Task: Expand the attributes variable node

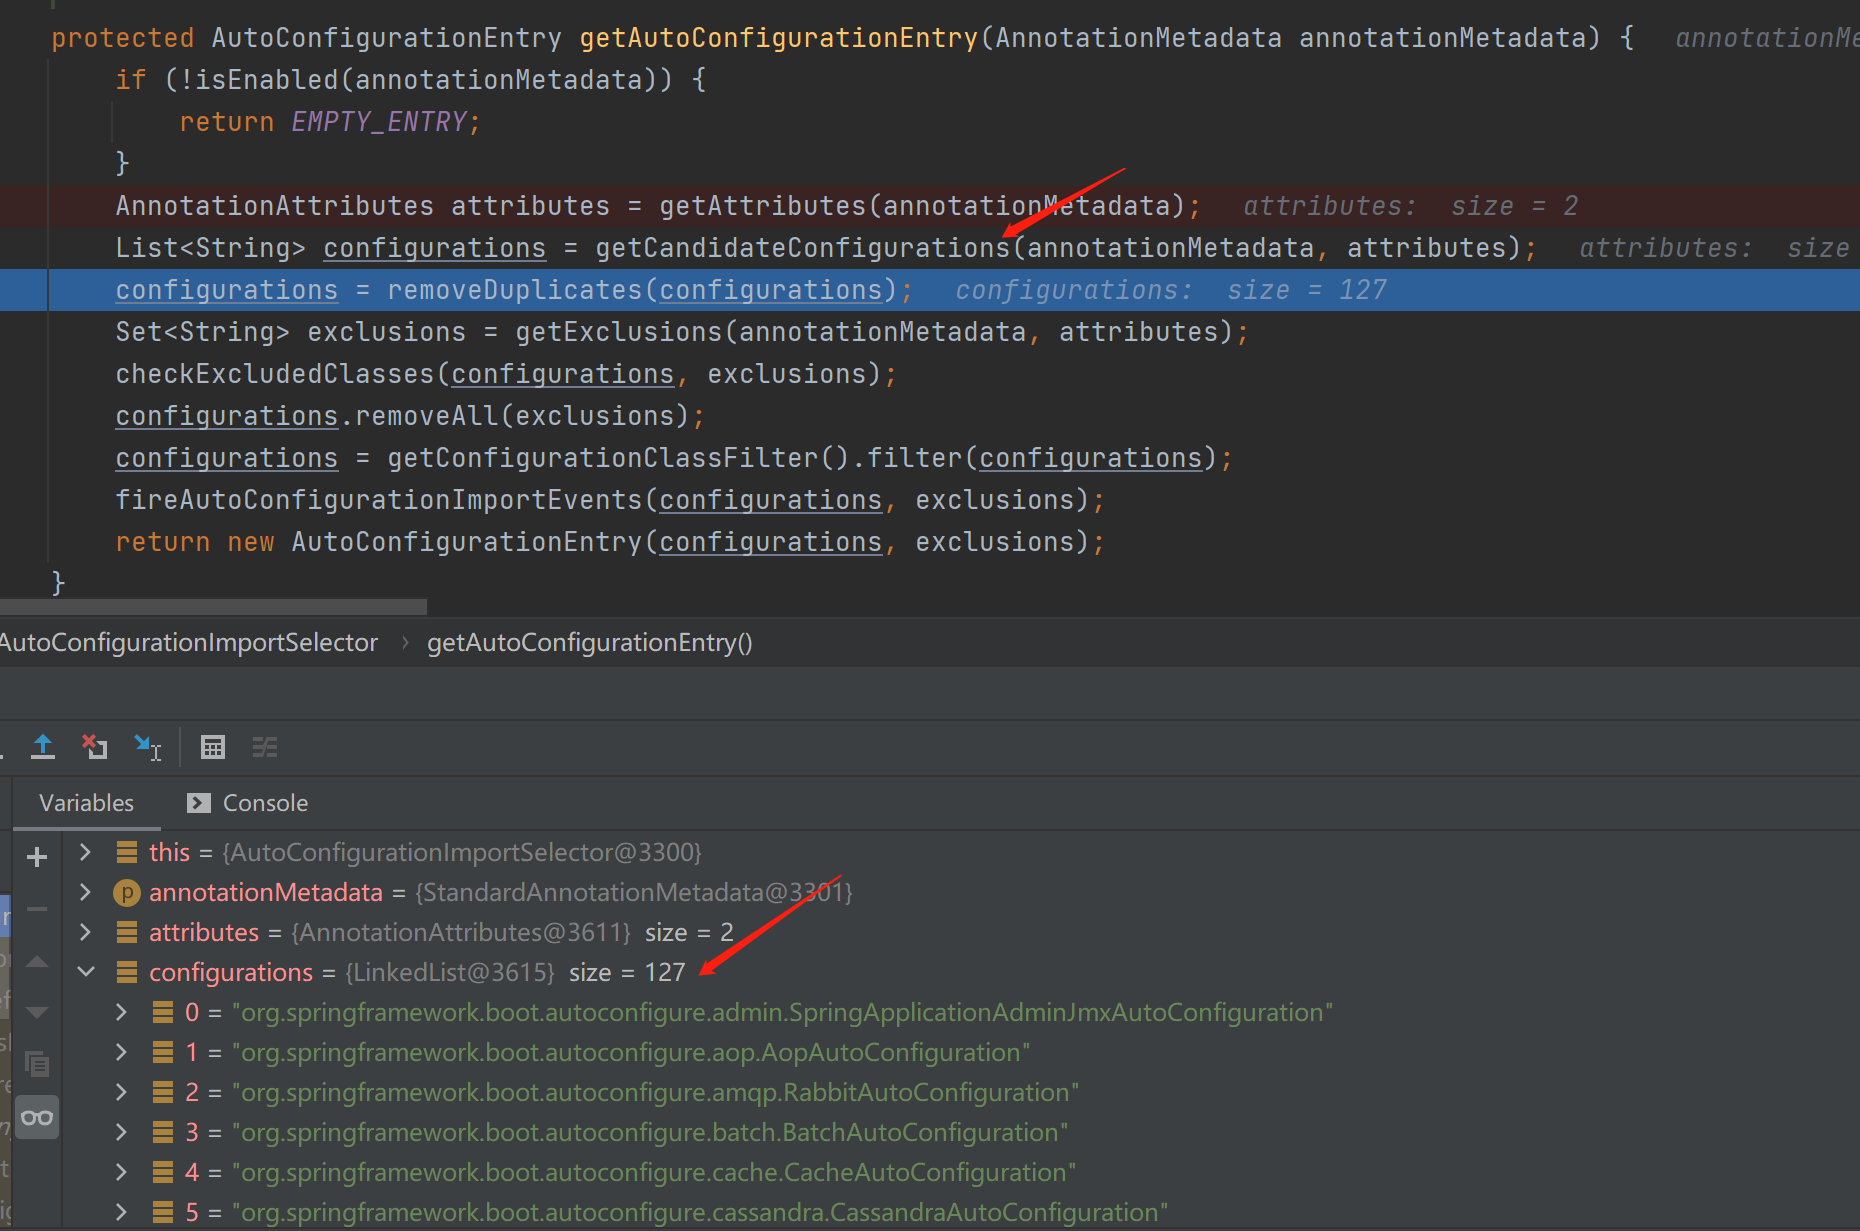Action: pyautogui.click(x=85, y=932)
